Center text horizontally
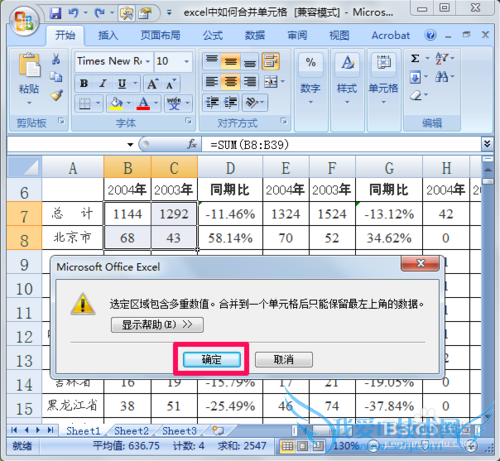Image resolution: width=500 pixels, height=461 pixels. 231,82
